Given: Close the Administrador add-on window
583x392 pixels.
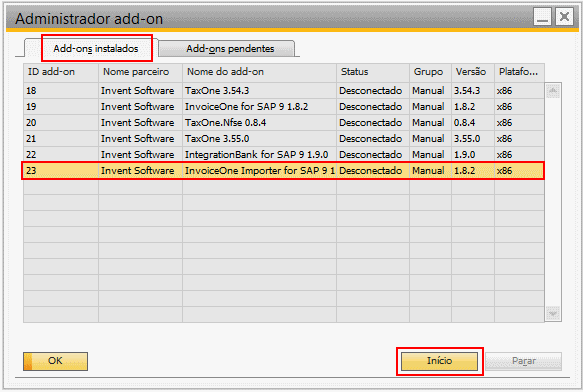Looking at the screenshot, I should point(564,17).
